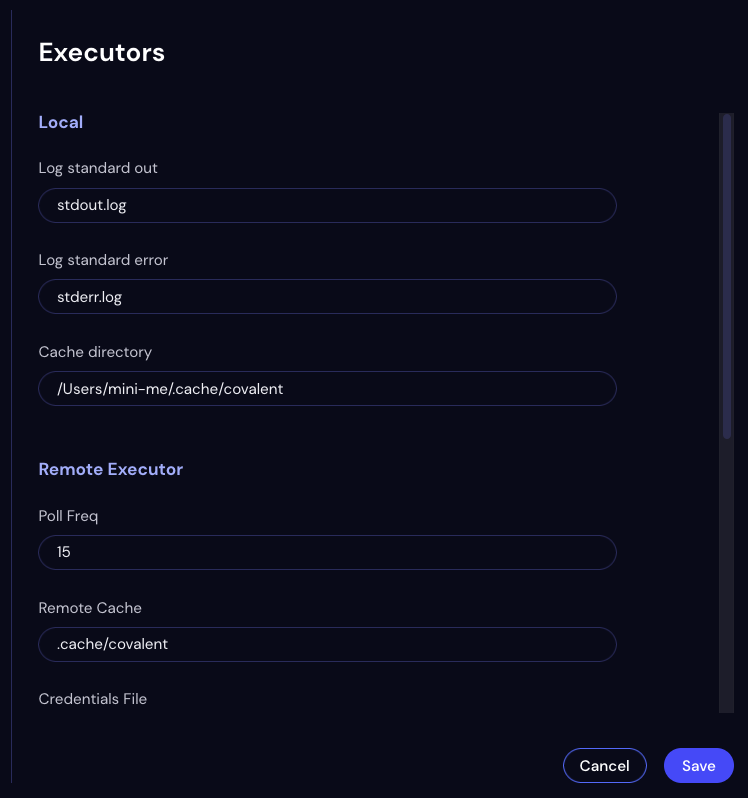748x798 pixels.
Task: Click the Executors page title
Action: (102, 52)
